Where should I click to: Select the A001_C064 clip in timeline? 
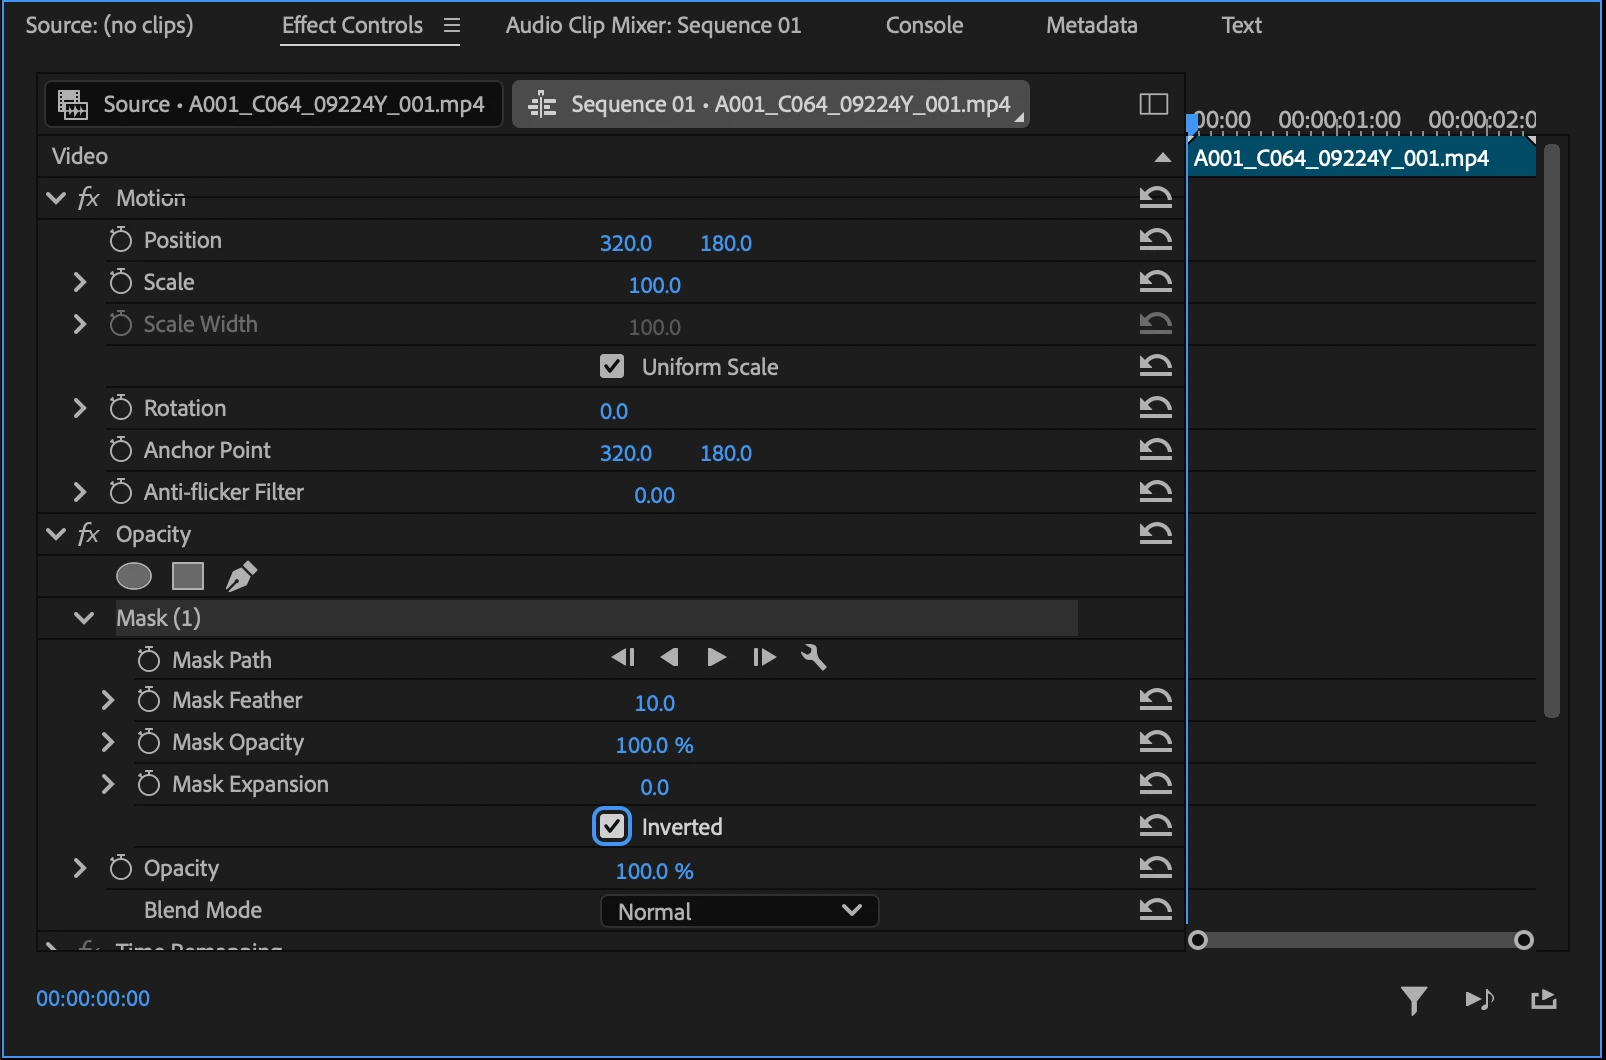[1361, 158]
